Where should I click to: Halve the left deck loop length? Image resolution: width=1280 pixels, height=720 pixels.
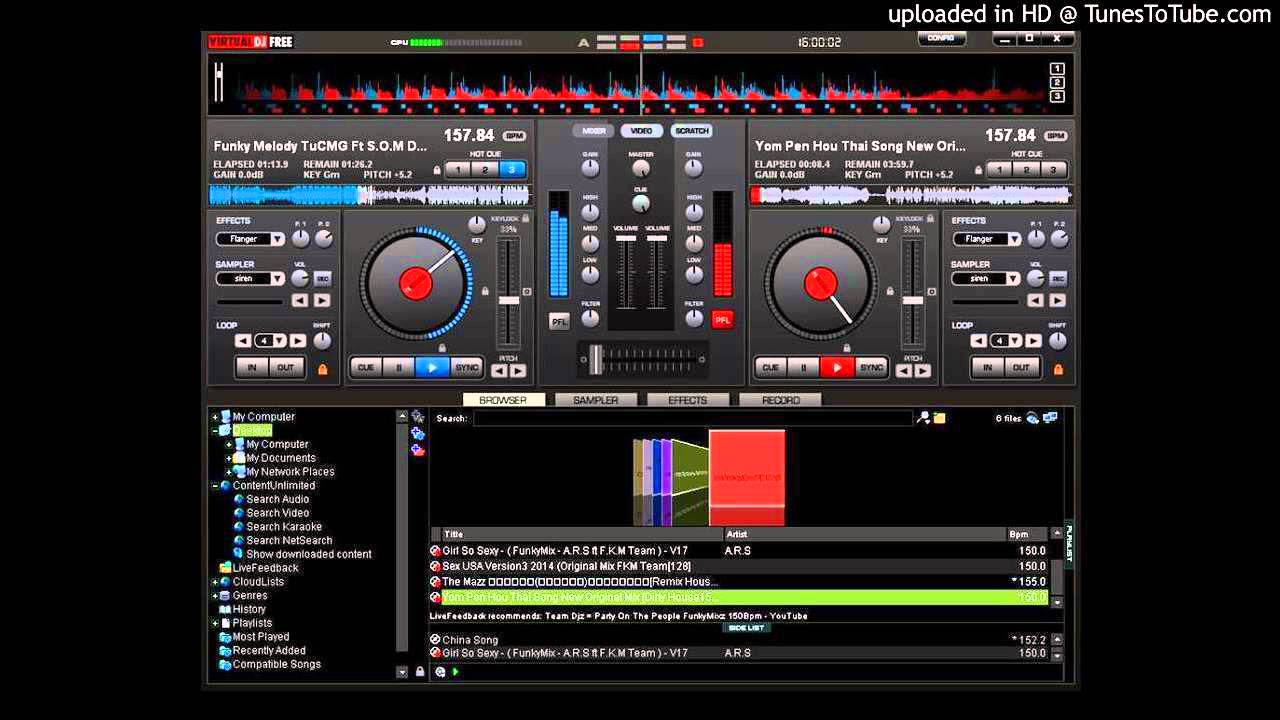[x=243, y=341]
